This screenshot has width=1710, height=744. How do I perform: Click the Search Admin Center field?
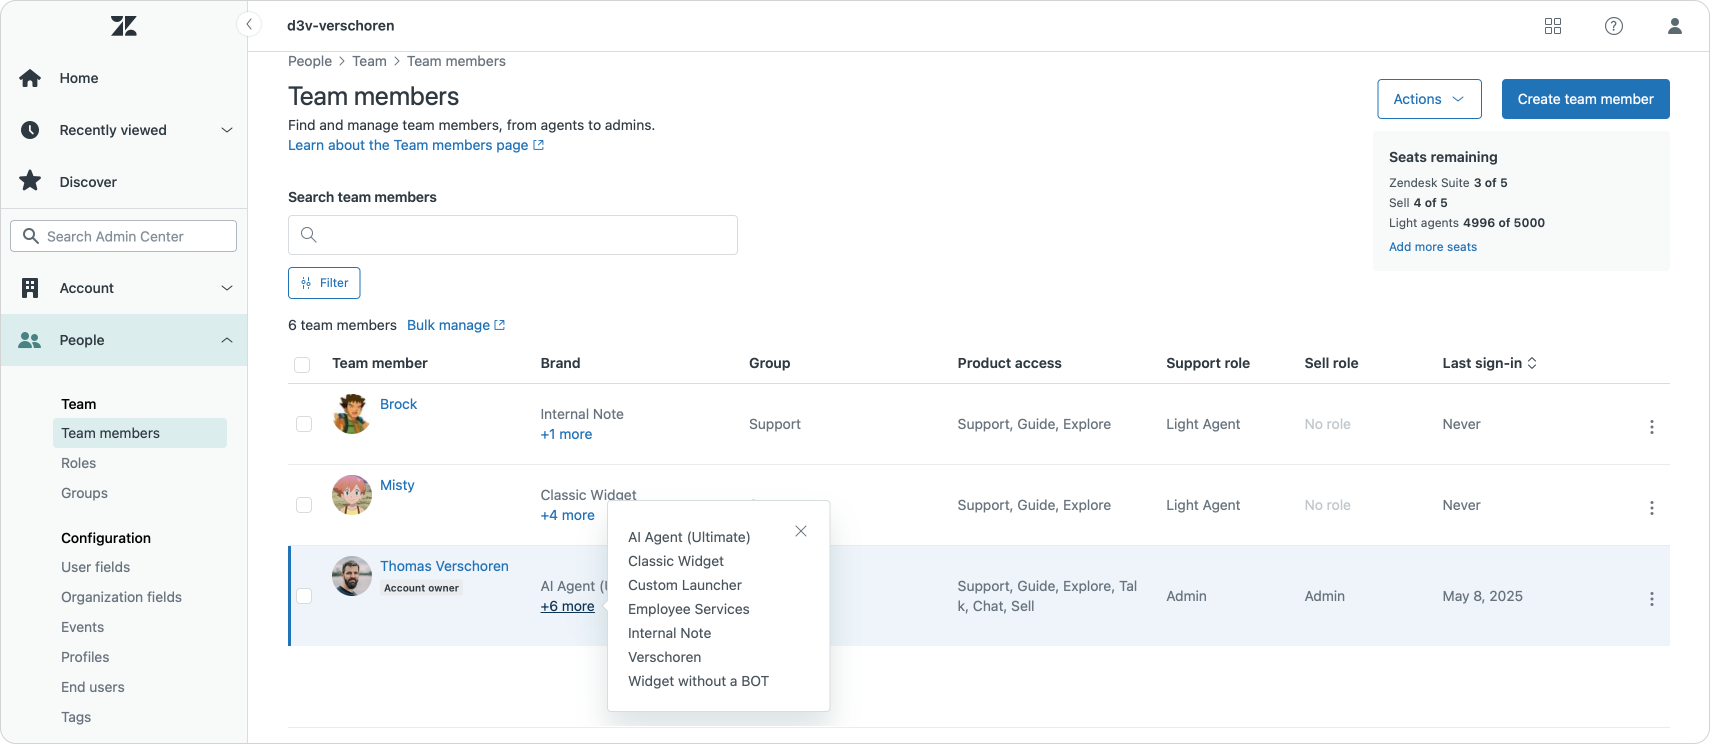coord(124,236)
